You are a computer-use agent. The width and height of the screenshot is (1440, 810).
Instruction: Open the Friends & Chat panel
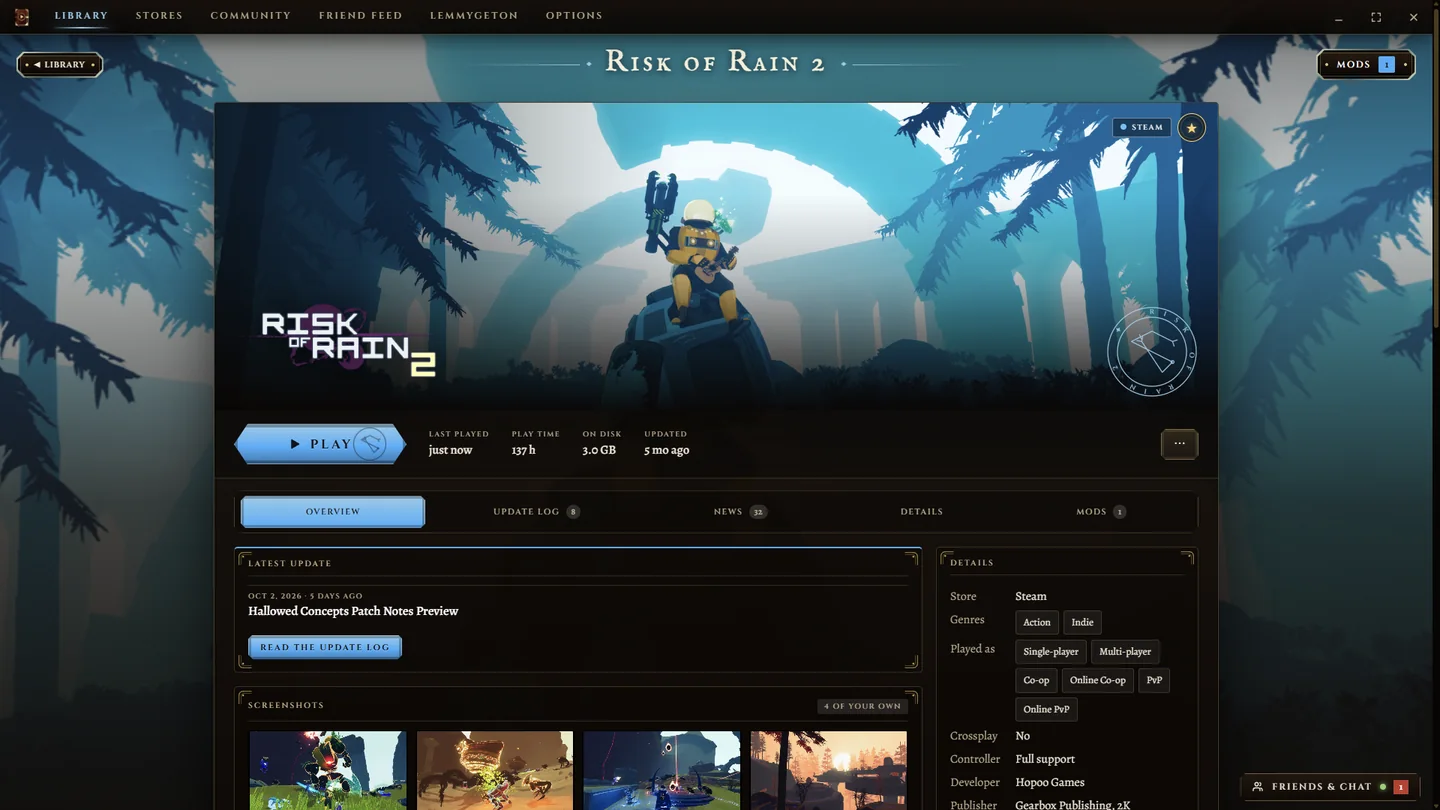click(x=1330, y=787)
